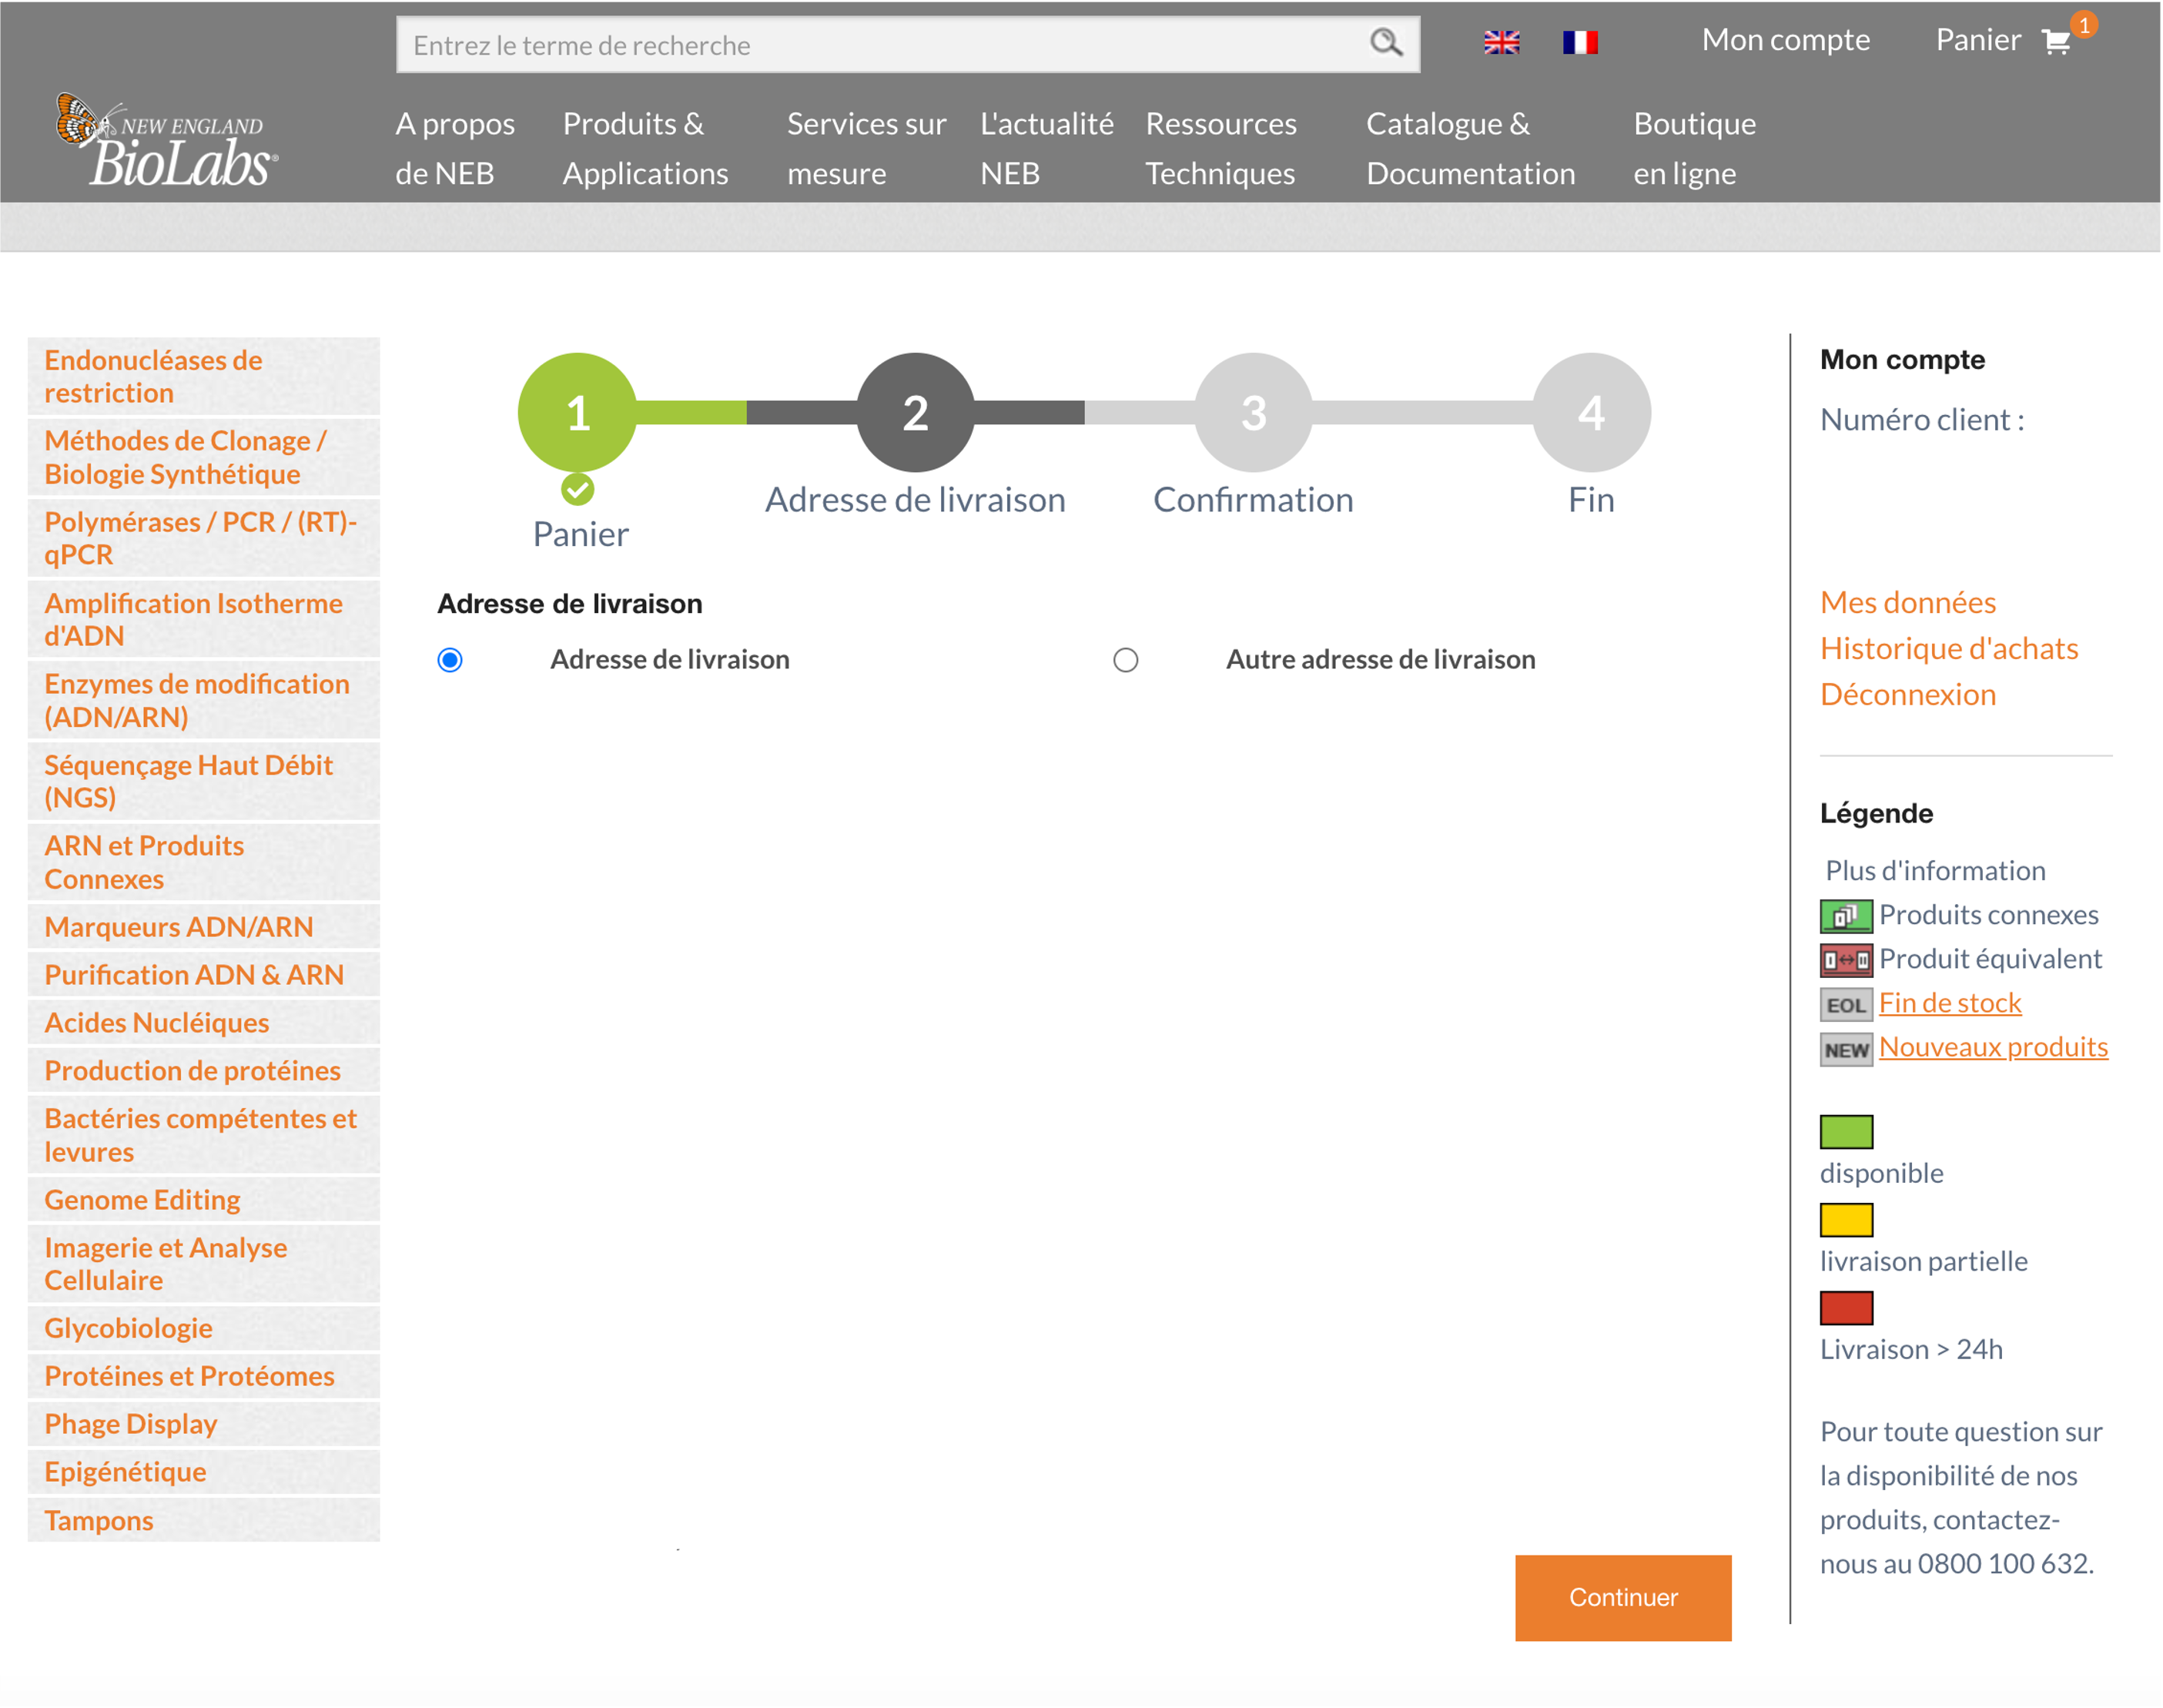Viewport: 2163px width, 1708px height.
Task: Open Genome Editing category
Action: (203, 1200)
